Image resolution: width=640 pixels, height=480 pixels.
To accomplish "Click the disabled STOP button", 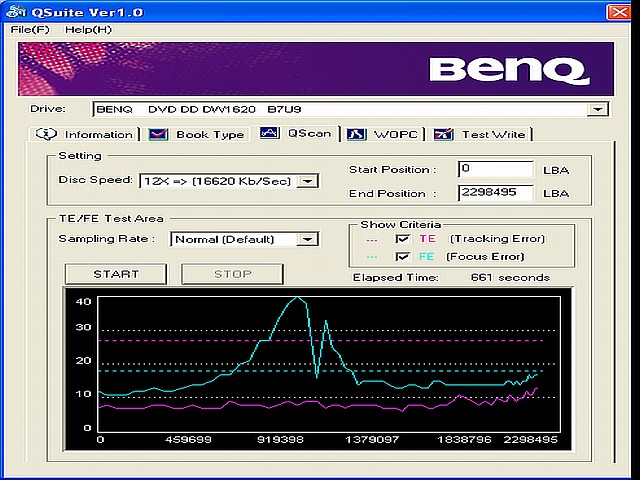I will click(x=233, y=274).
